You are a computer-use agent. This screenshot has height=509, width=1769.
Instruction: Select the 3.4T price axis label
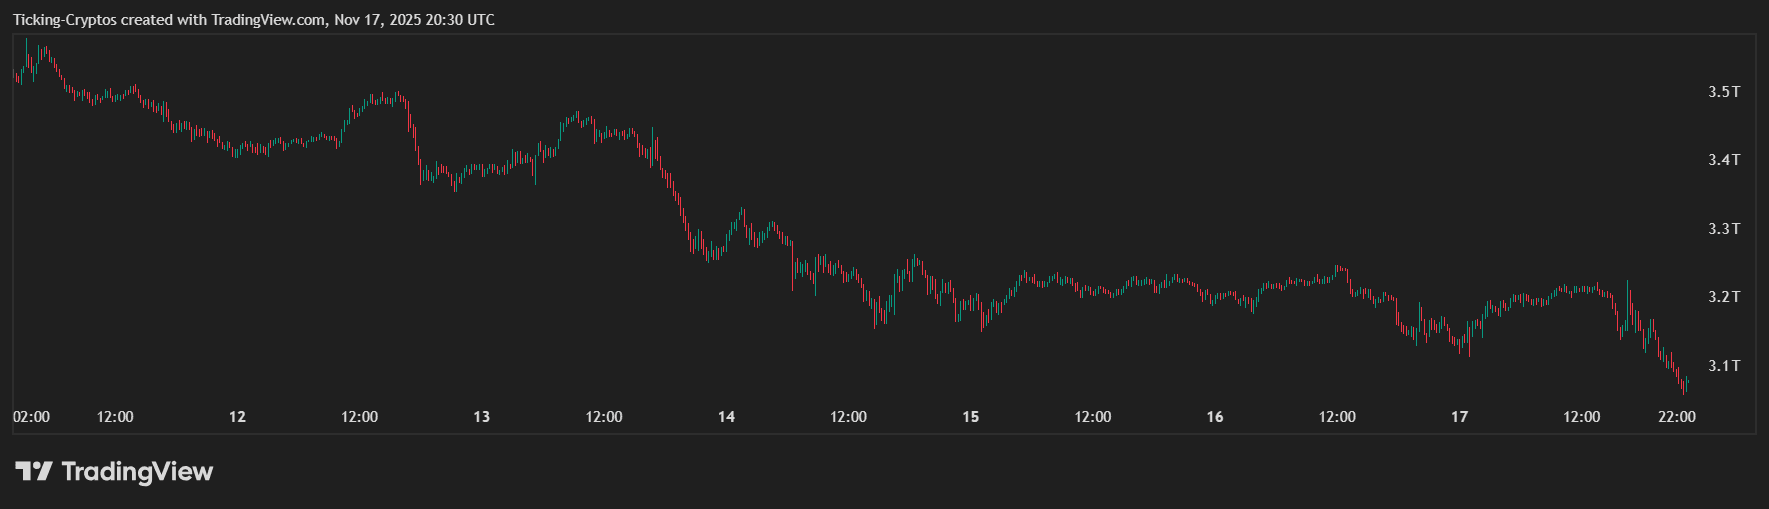click(1724, 160)
